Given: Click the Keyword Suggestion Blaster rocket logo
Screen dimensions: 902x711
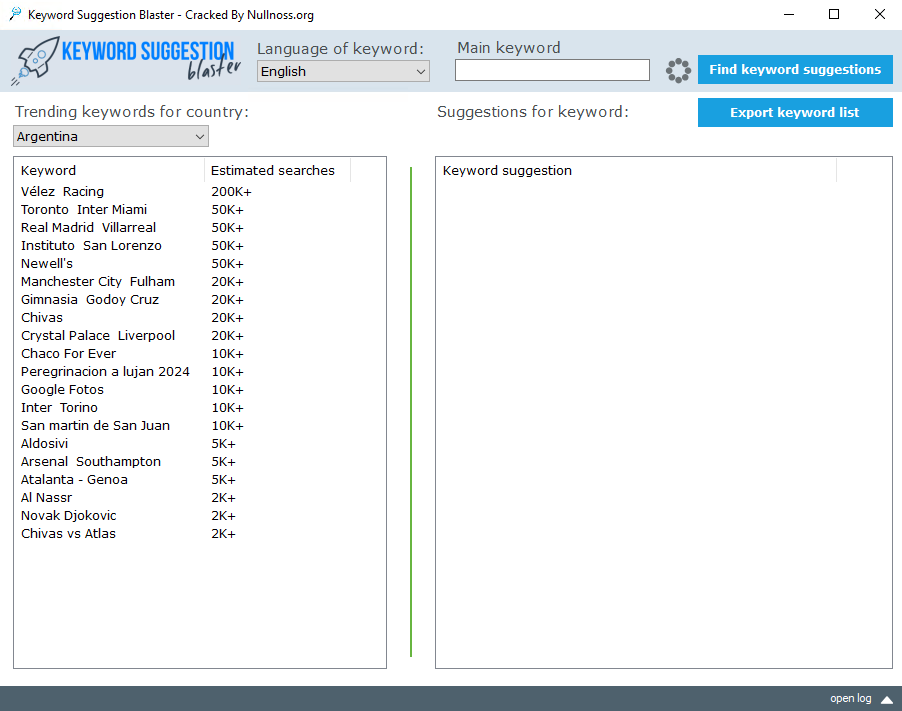Looking at the screenshot, I should click(x=126, y=60).
